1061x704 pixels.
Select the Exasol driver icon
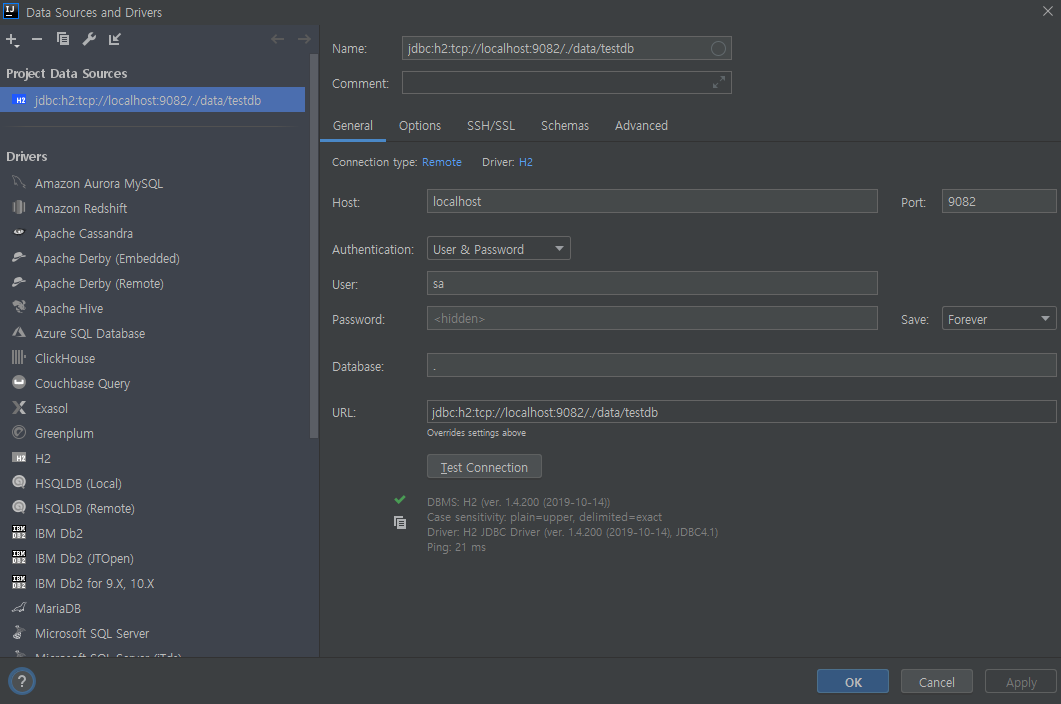click(x=19, y=408)
